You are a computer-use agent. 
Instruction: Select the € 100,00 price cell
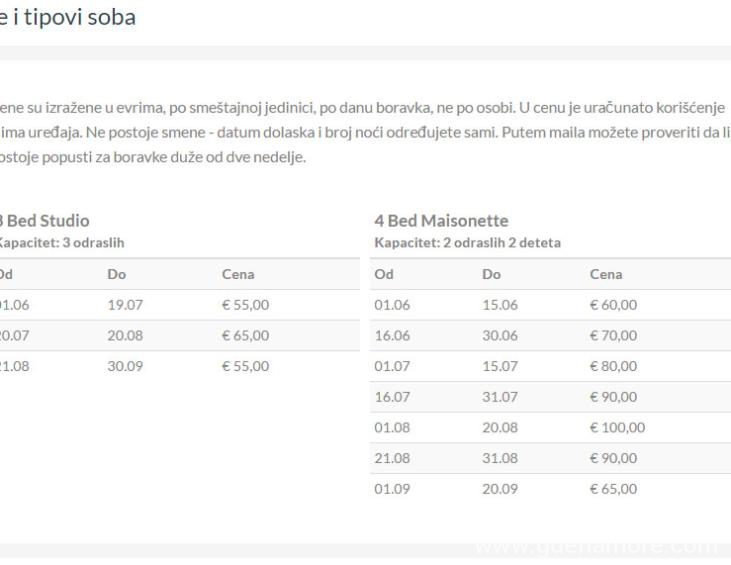click(x=618, y=428)
